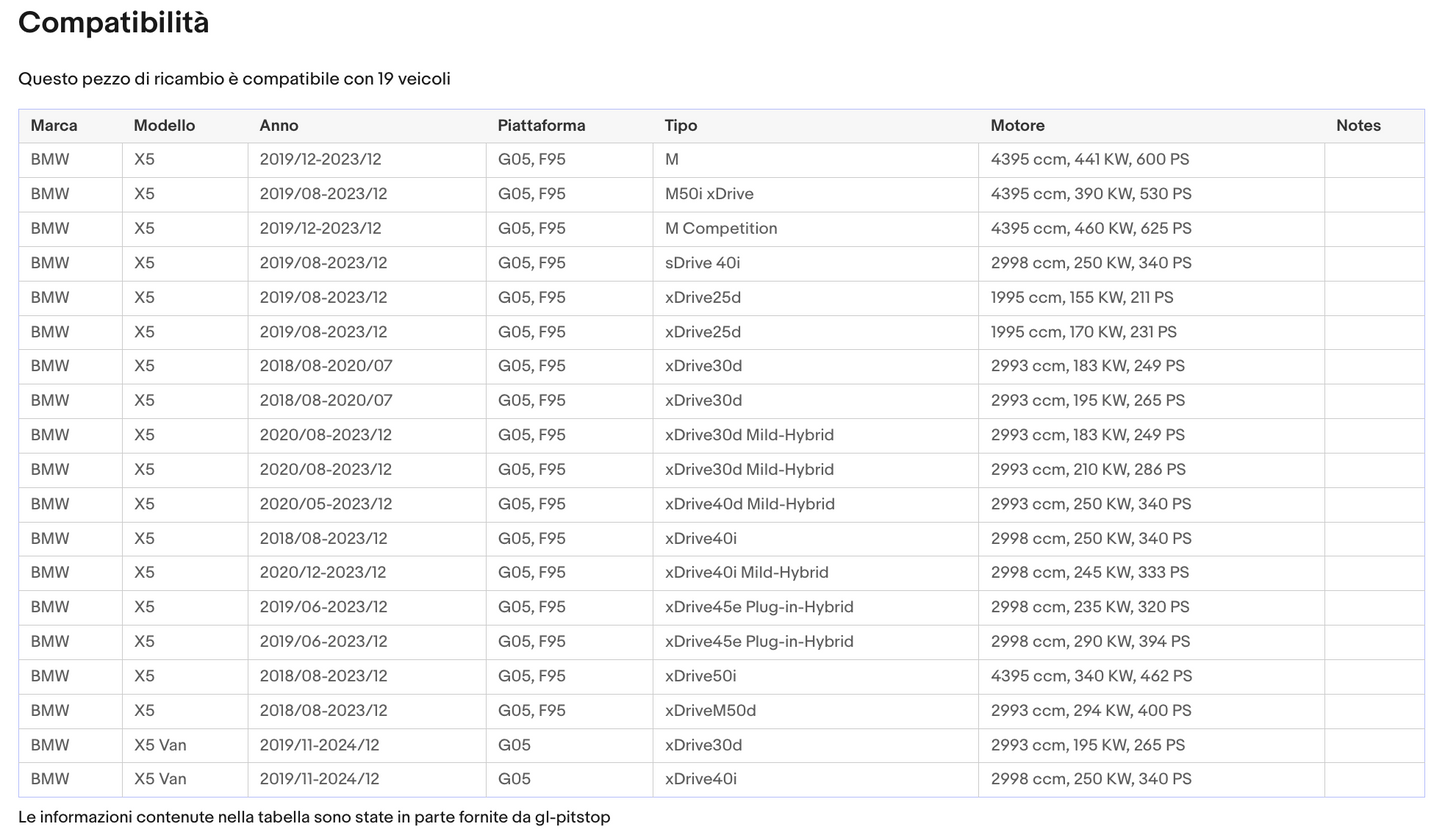The height and width of the screenshot is (835, 1445).
Task: Select the xDrive40i Mild-Hybrid cell
Action: (x=746, y=573)
